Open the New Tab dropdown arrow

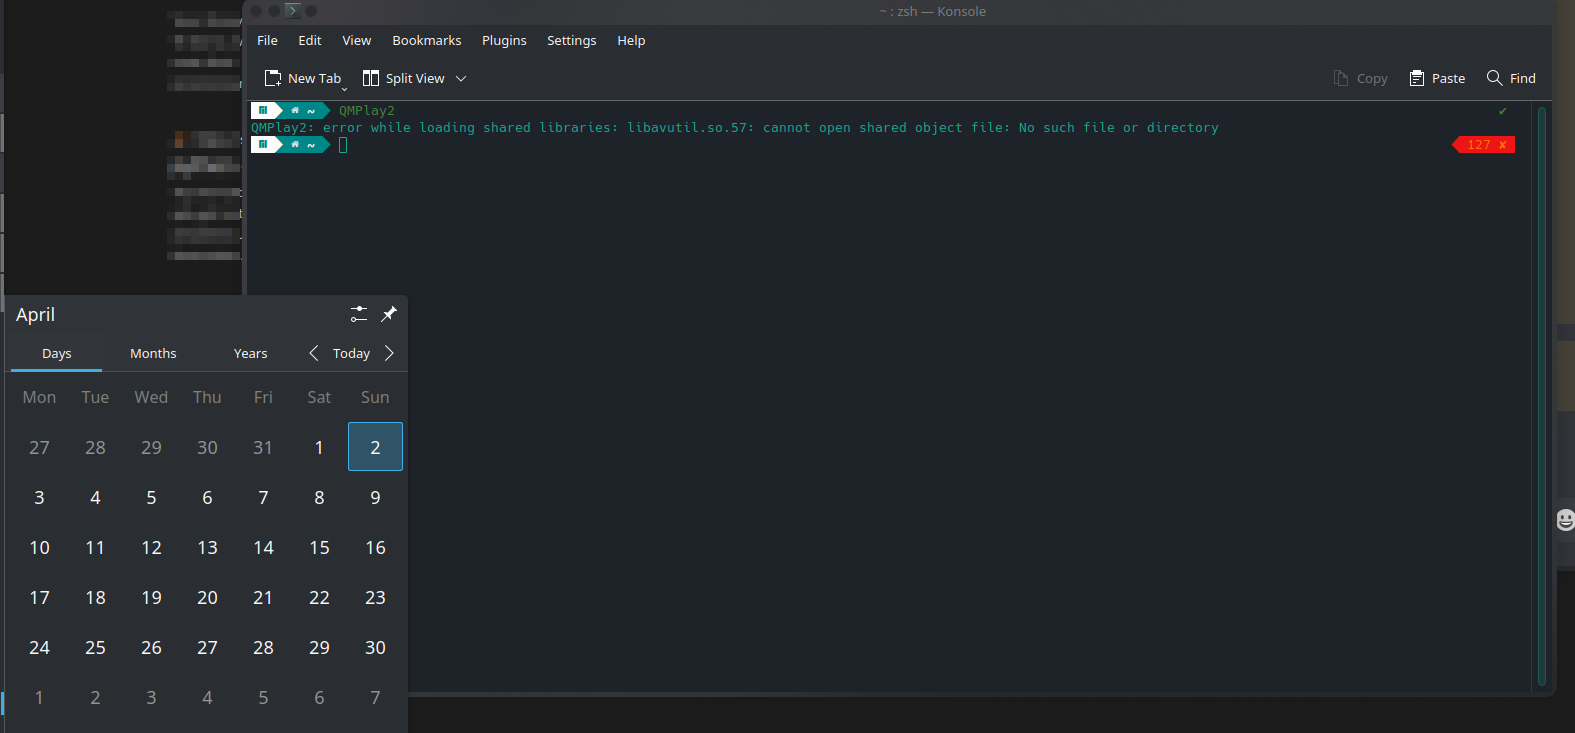[345, 89]
